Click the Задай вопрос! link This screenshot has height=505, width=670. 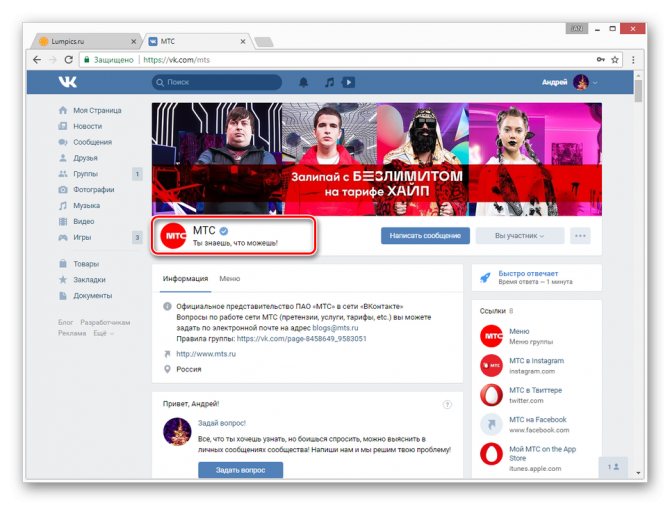click(222, 423)
